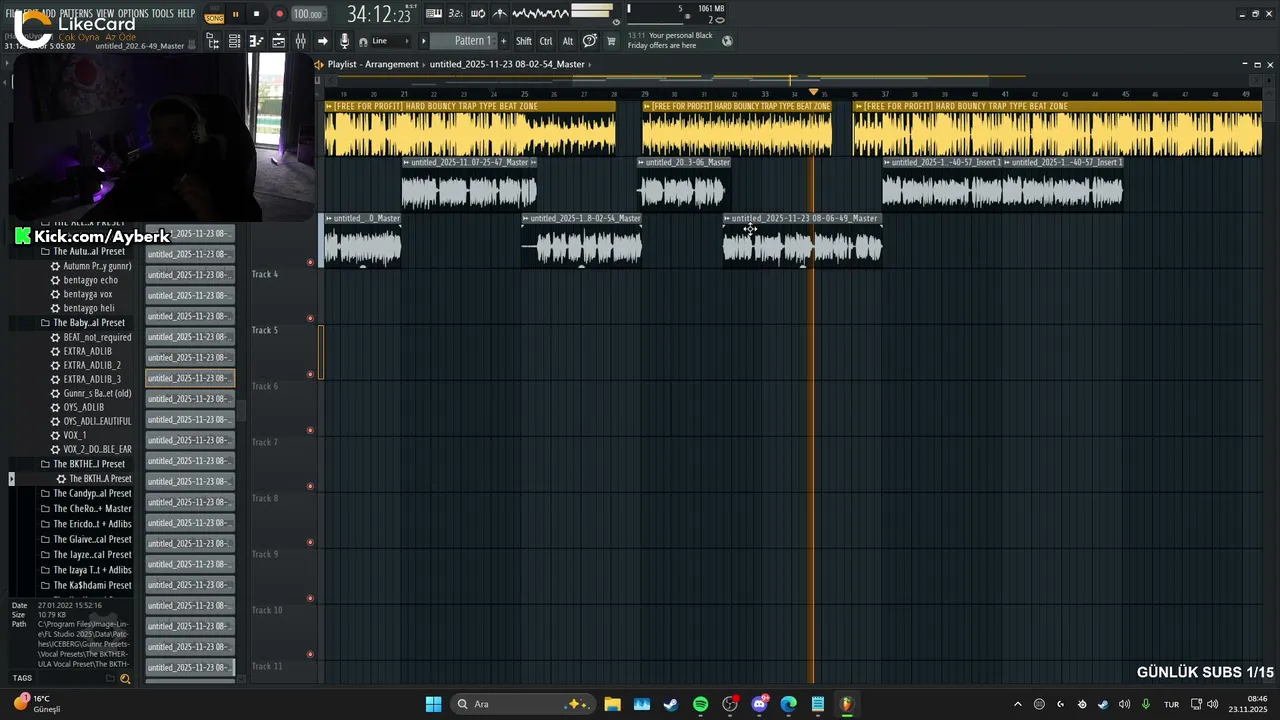Click the right-arrow icon beside the mixer
This screenshot has height=720, width=1280.
[322, 41]
